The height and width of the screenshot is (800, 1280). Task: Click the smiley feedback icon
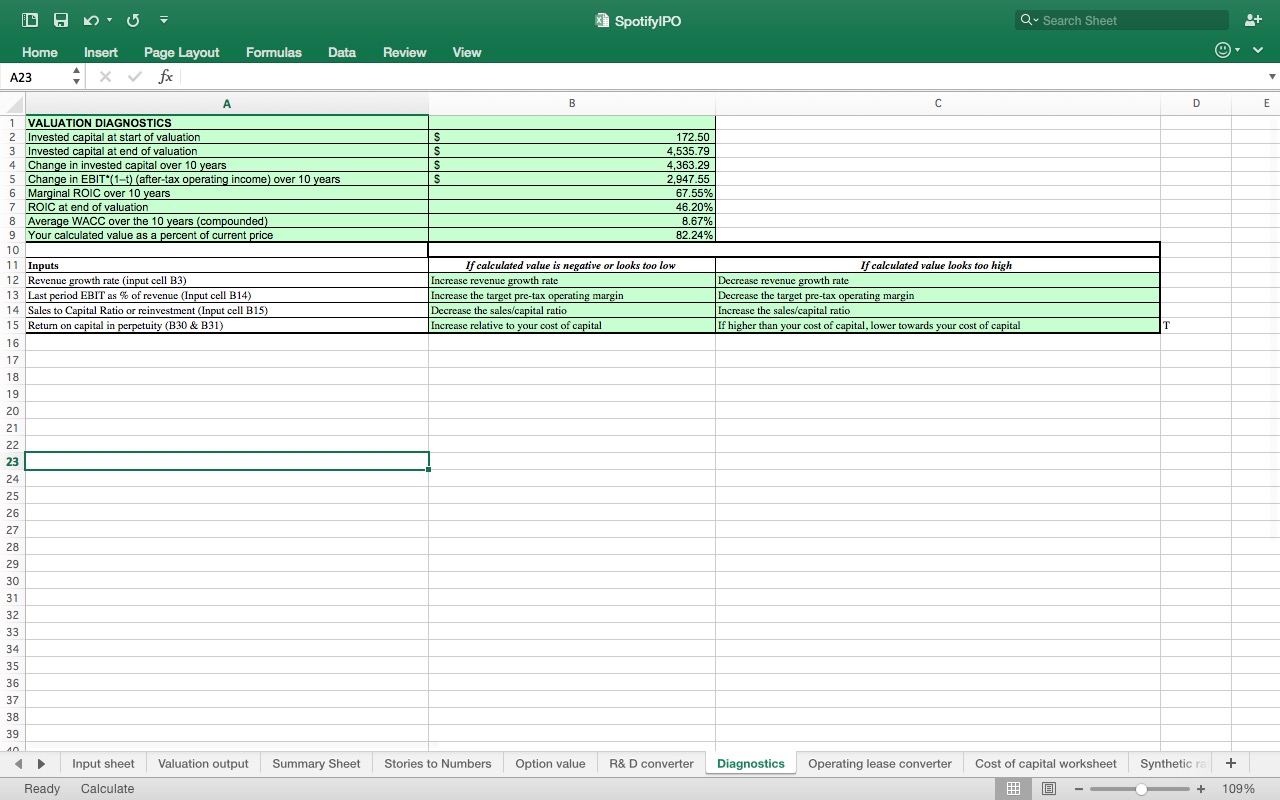tap(1222, 50)
